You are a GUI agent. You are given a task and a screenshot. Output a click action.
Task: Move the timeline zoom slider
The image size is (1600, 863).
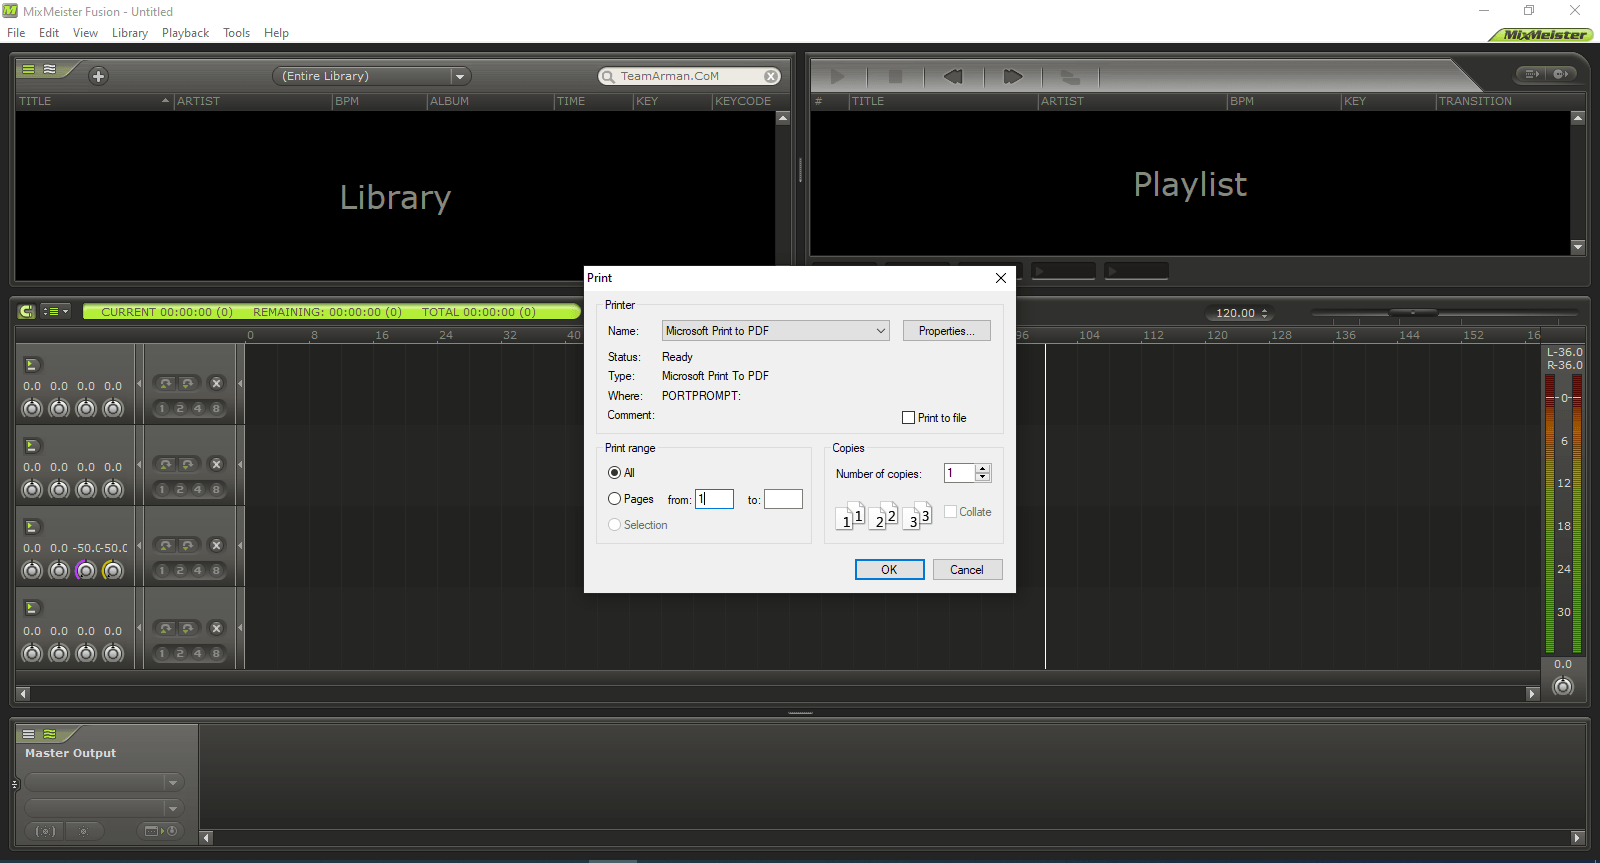[1414, 313]
